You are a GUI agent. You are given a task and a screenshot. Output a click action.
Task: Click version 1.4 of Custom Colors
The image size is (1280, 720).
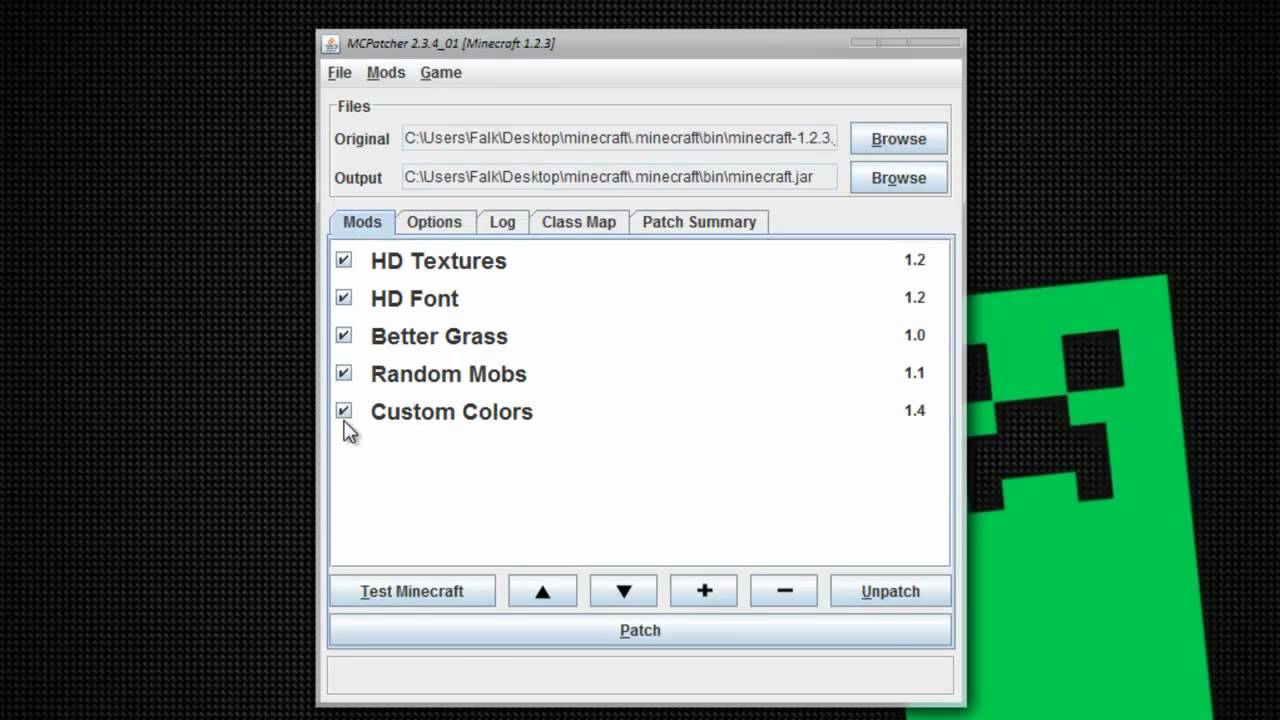pos(915,410)
